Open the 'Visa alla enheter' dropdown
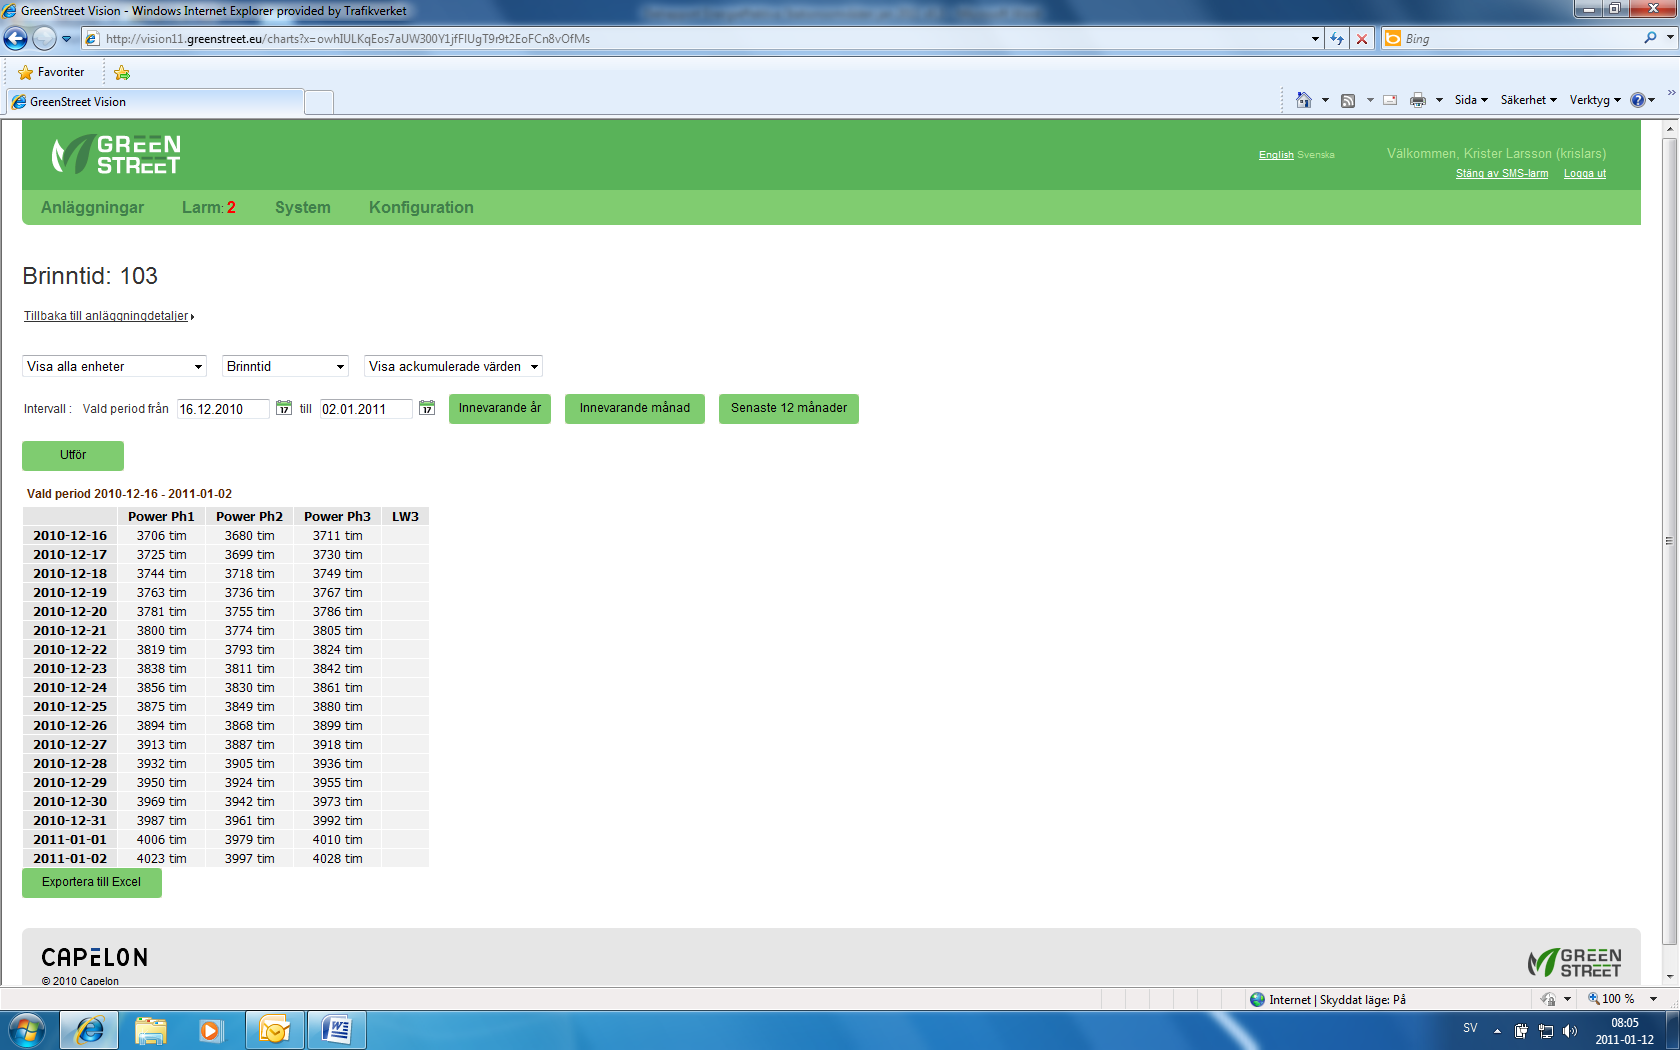This screenshot has height=1050, width=1680. pyautogui.click(x=114, y=366)
